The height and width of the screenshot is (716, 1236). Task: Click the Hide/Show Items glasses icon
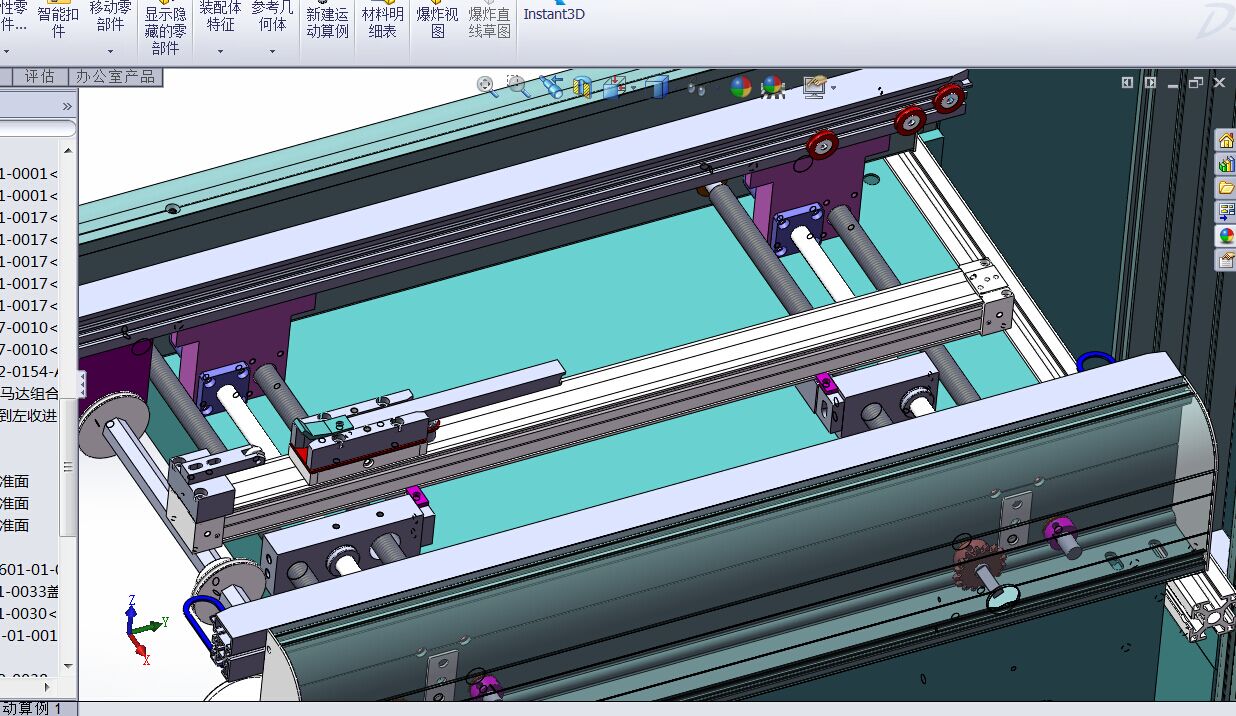697,88
